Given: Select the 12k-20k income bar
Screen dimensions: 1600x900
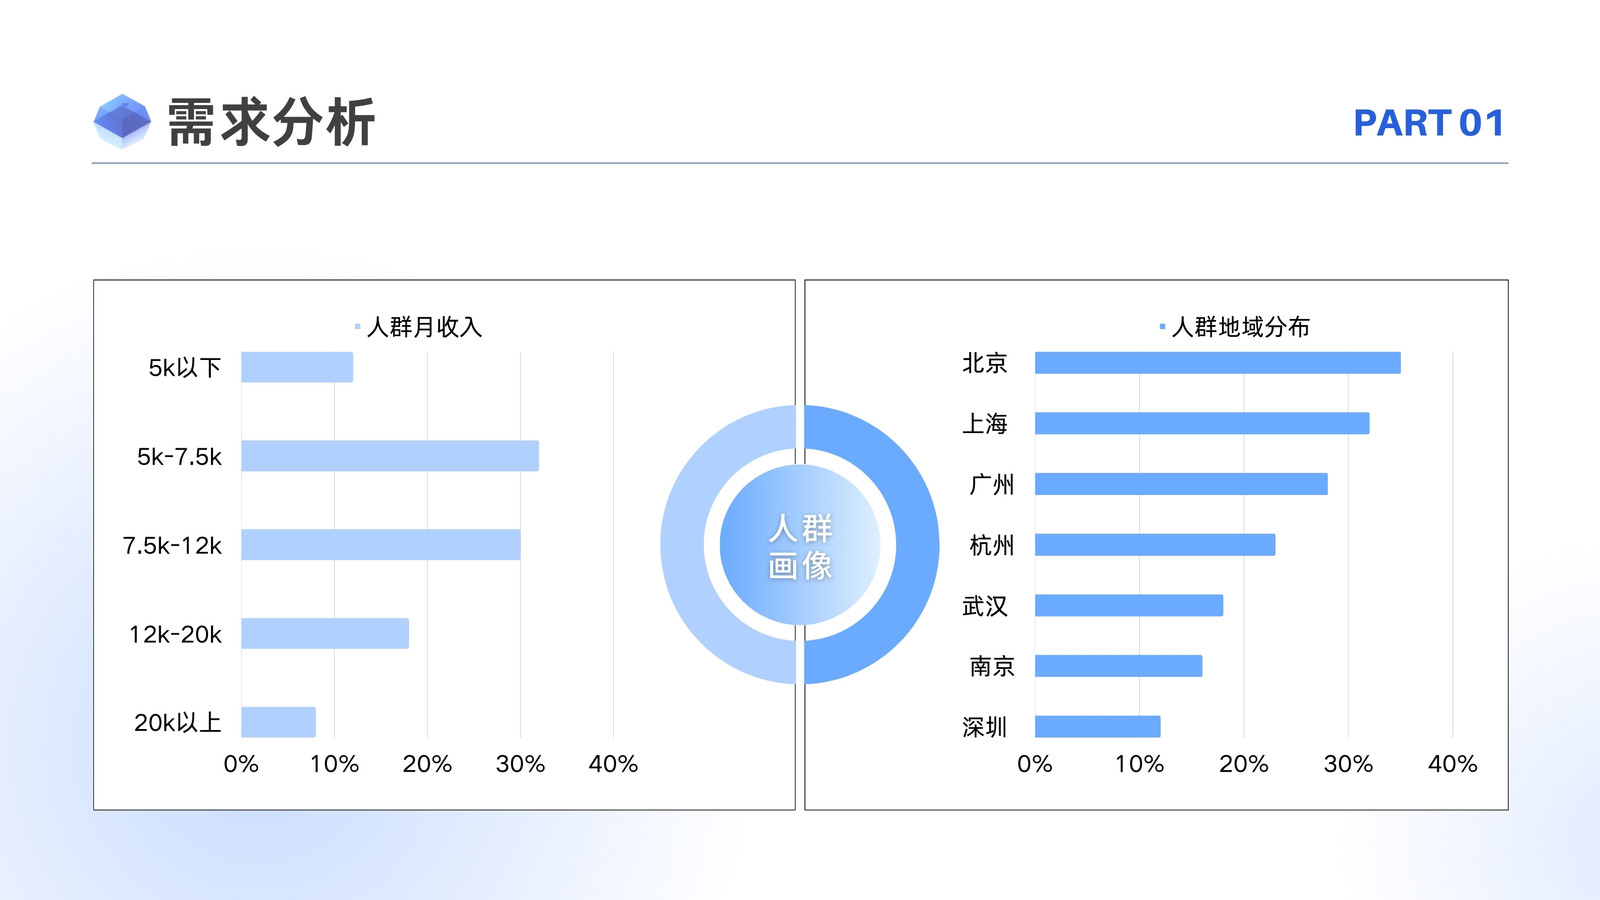Looking at the screenshot, I should 325,633.
